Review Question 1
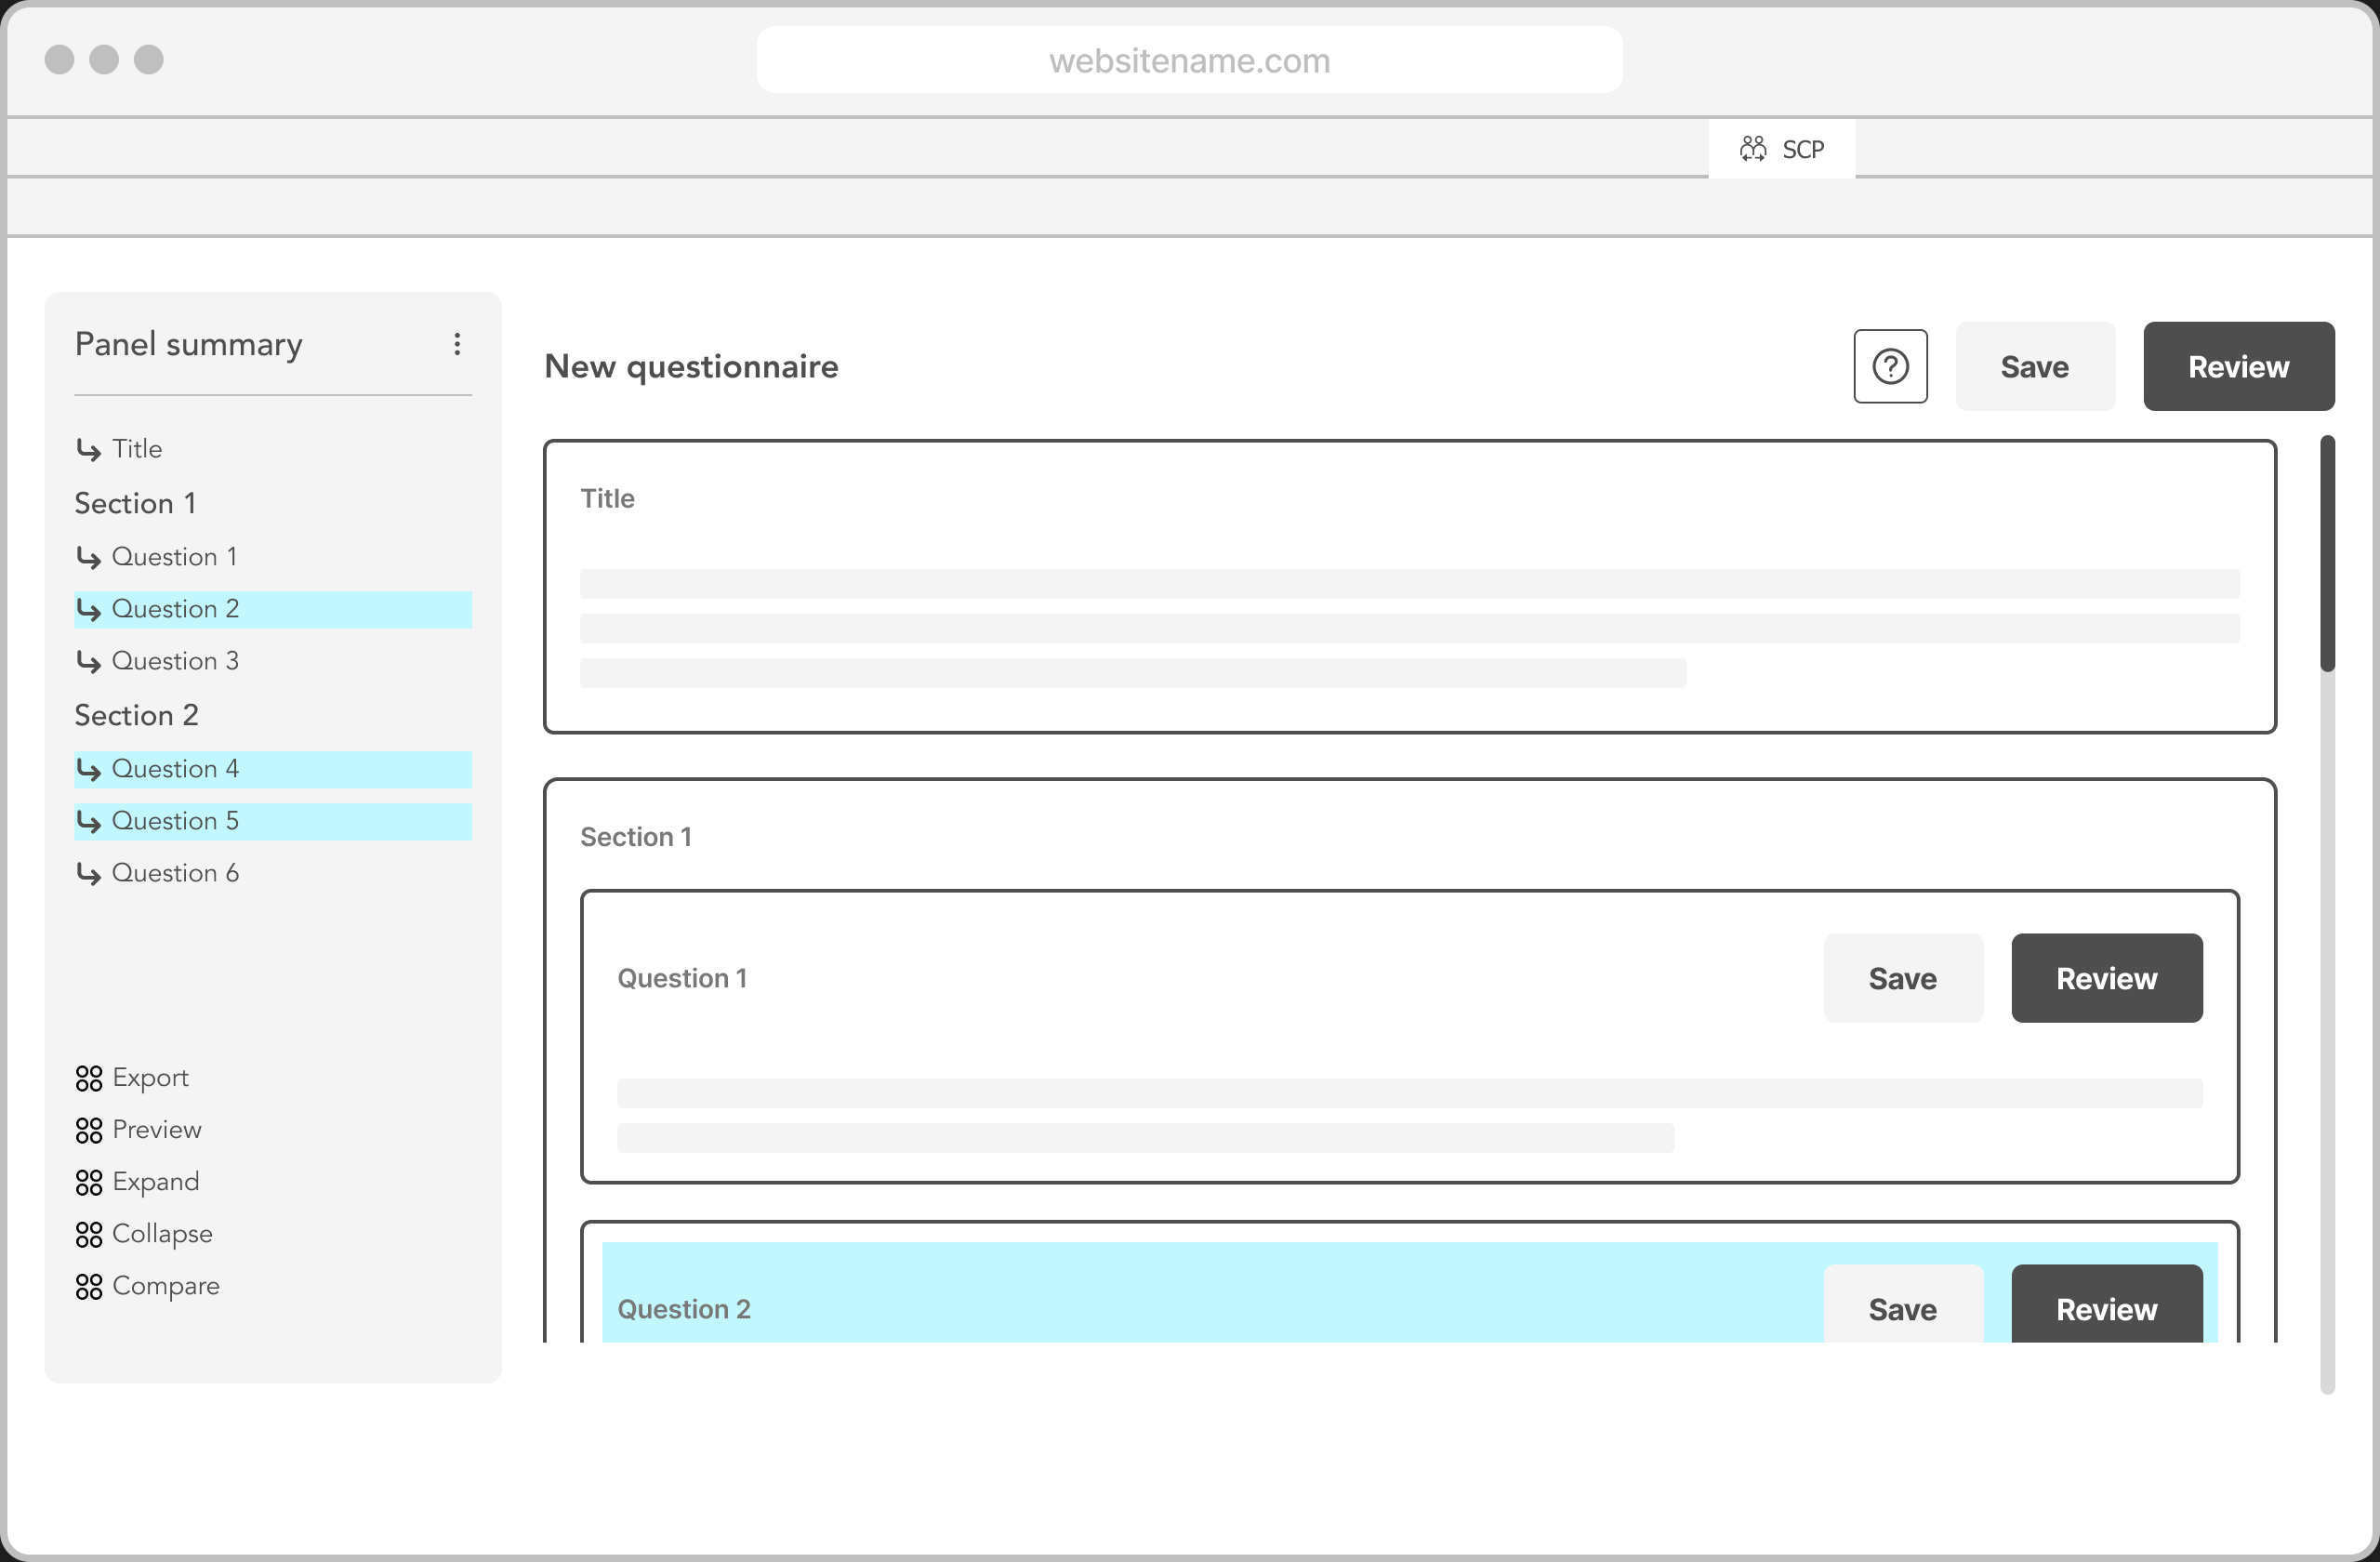Screen dimensions: 2380x1562 click(2106, 978)
